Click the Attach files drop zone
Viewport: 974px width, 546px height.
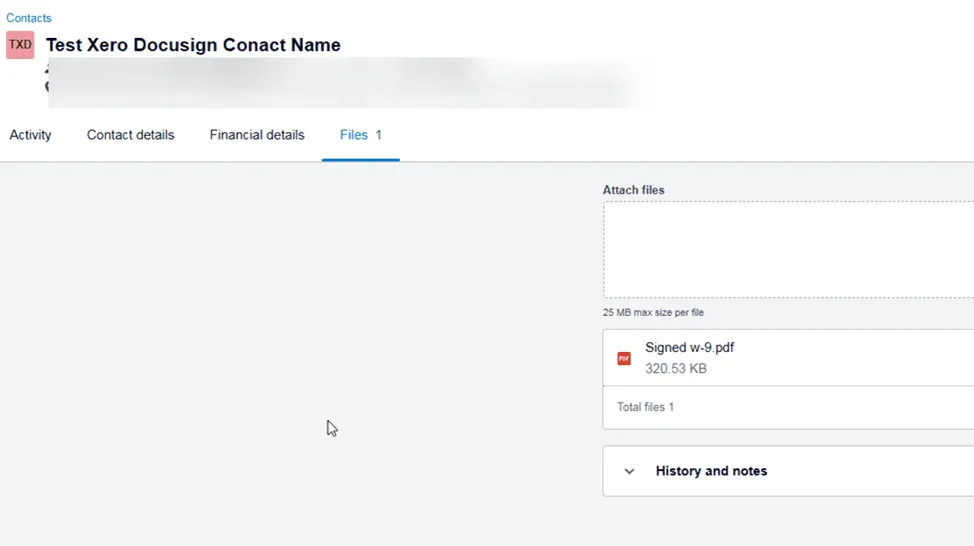[x=788, y=250]
